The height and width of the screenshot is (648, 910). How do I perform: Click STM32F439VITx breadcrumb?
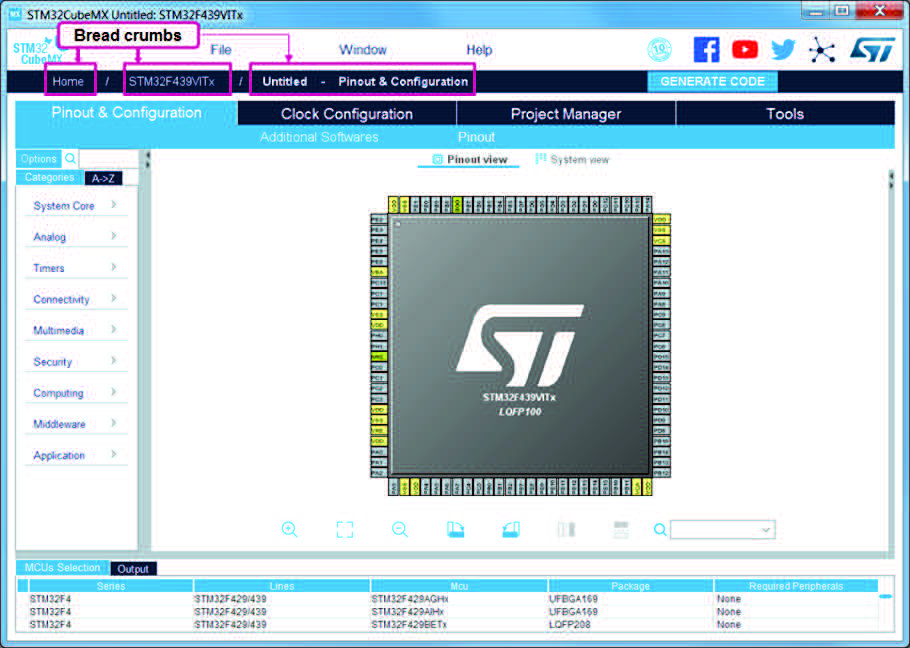[172, 82]
